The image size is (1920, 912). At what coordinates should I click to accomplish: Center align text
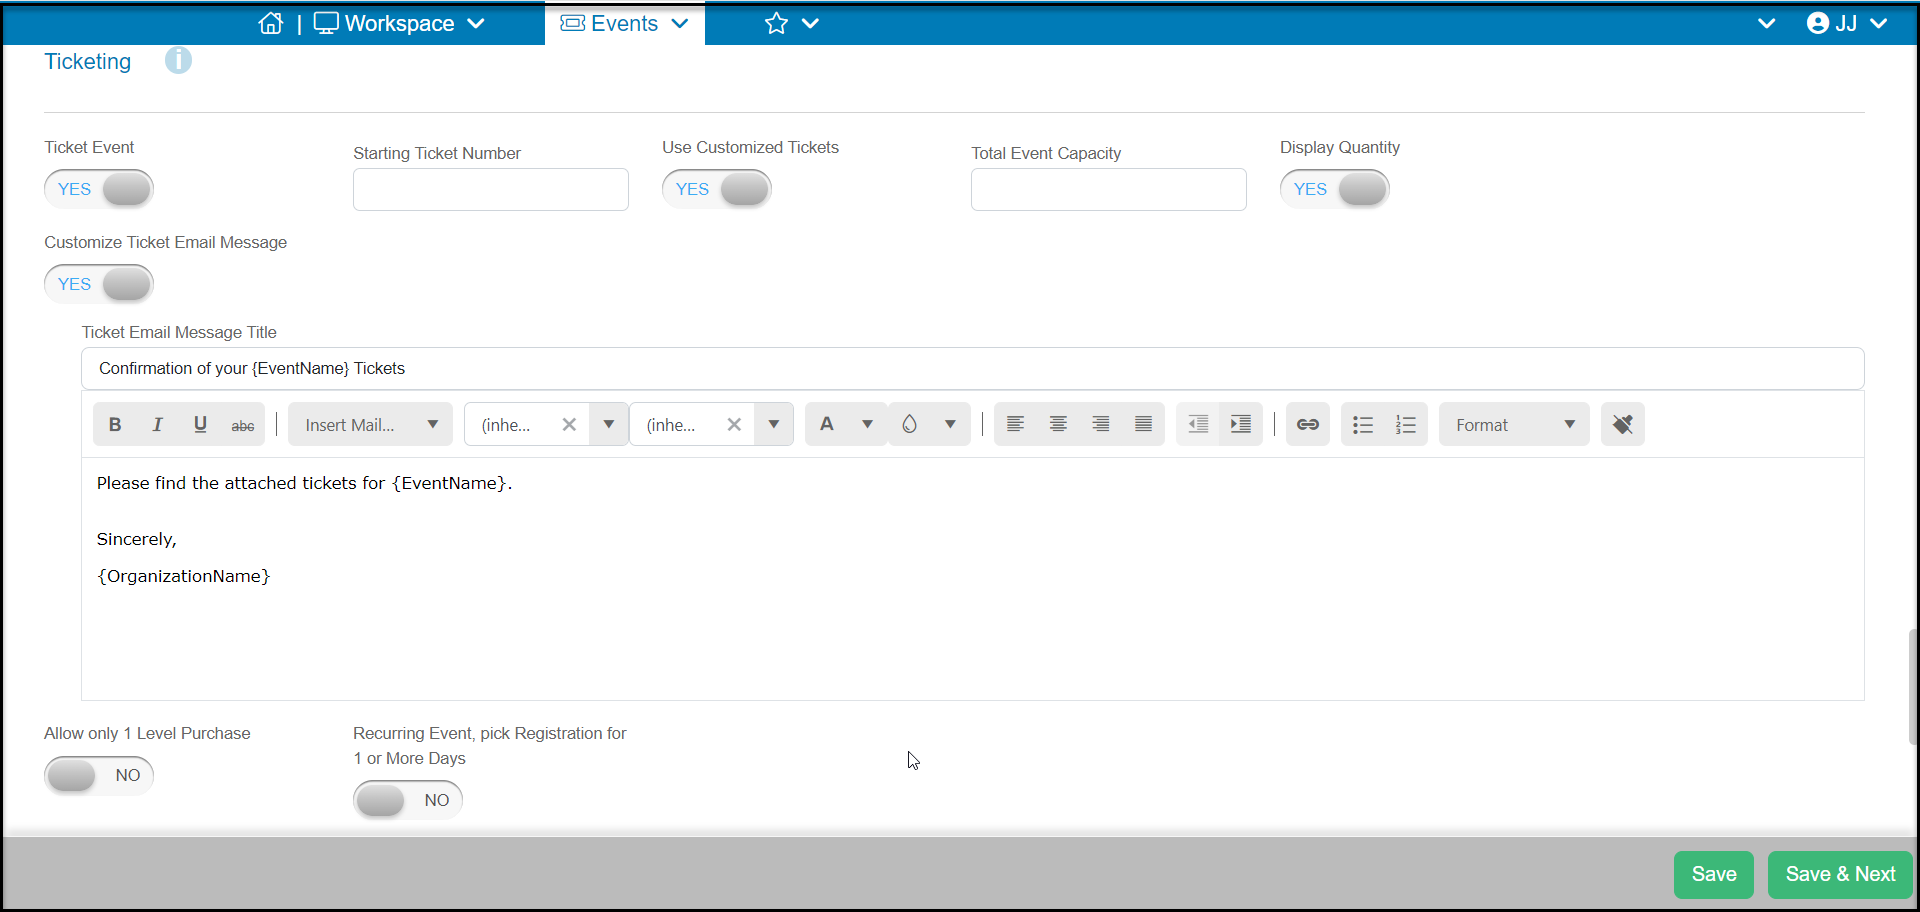tap(1058, 424)
